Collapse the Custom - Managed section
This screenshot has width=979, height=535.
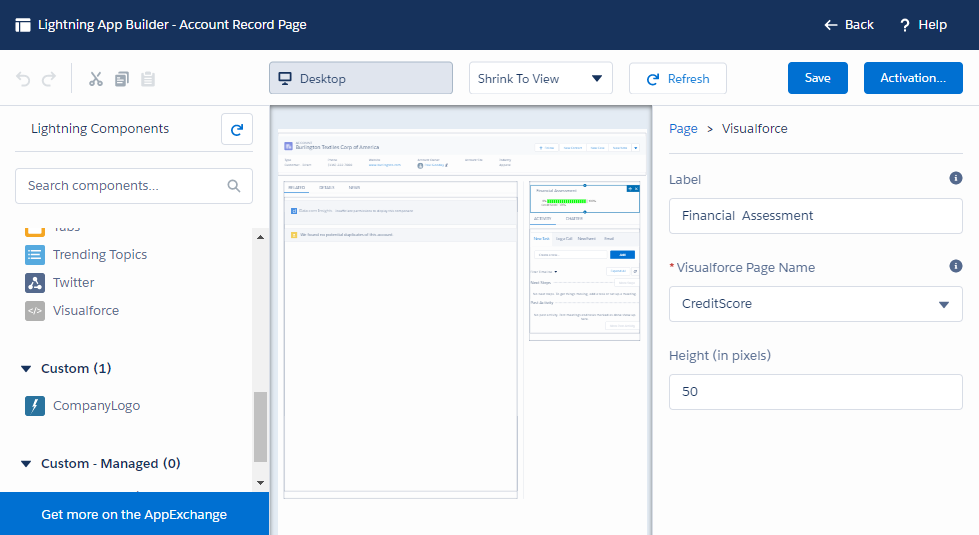coord(26,464)
